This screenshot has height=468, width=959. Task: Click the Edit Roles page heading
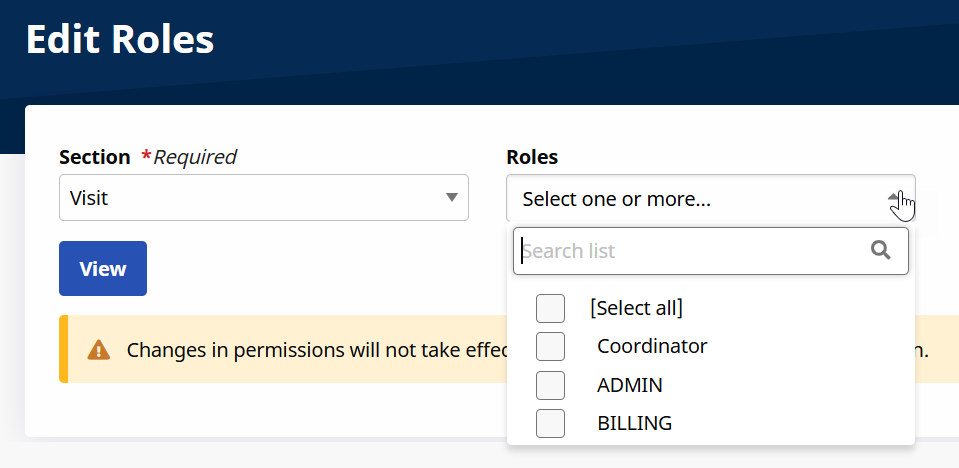120,39
